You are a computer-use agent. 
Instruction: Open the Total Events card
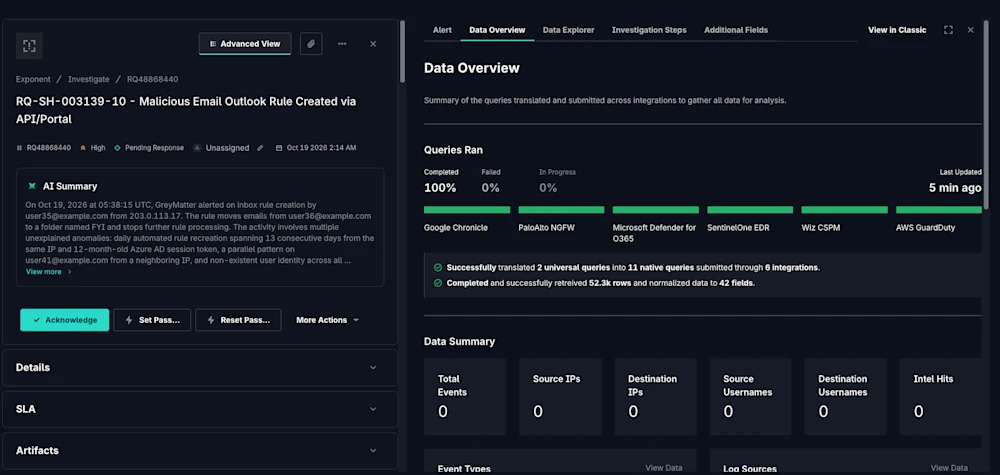click(x=465, y=397)
